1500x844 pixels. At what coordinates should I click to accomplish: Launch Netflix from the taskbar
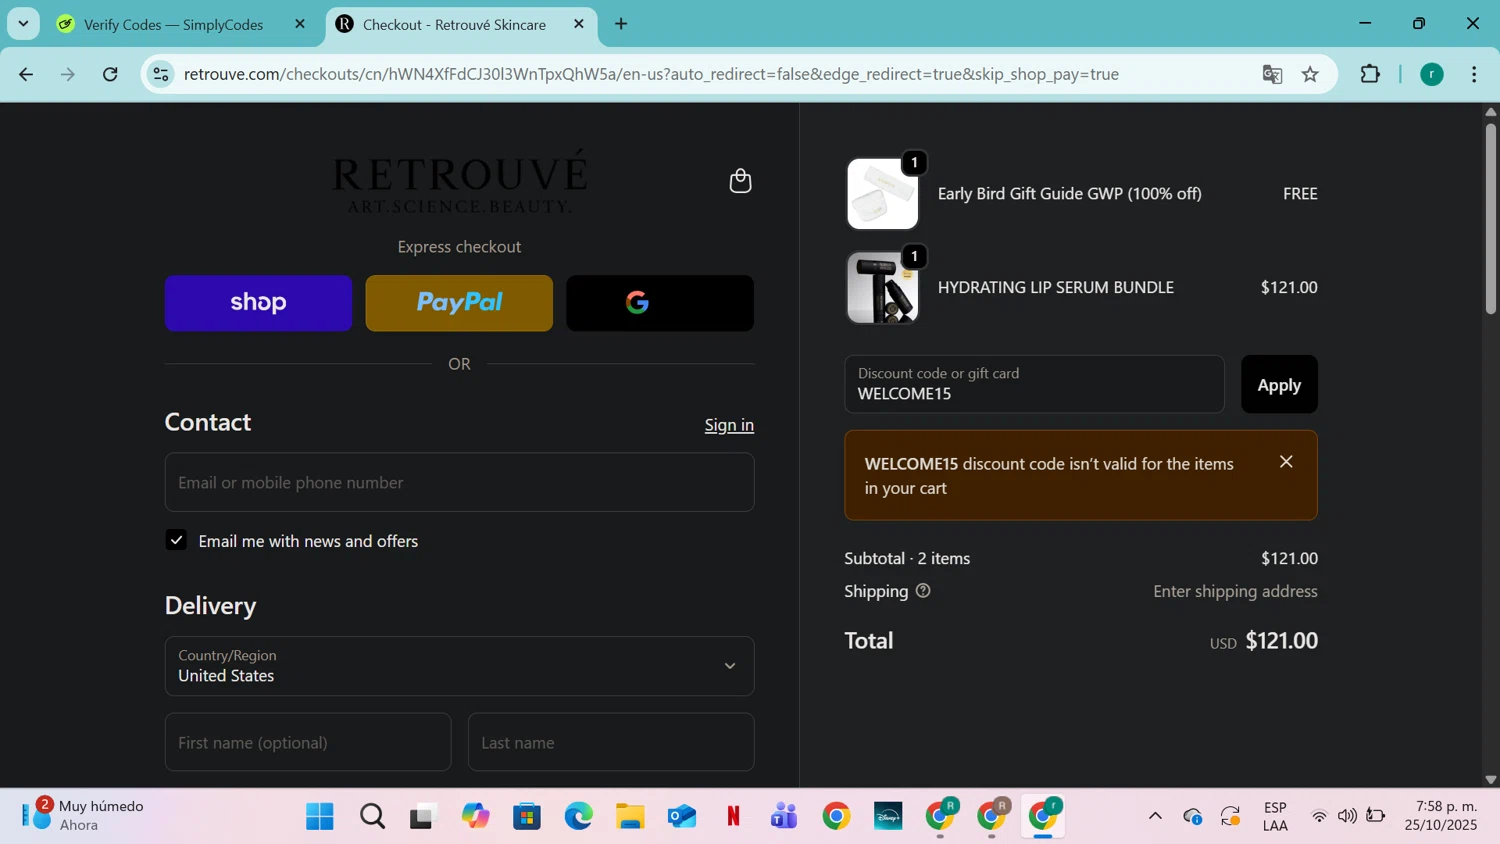click(x=733, y=817)
